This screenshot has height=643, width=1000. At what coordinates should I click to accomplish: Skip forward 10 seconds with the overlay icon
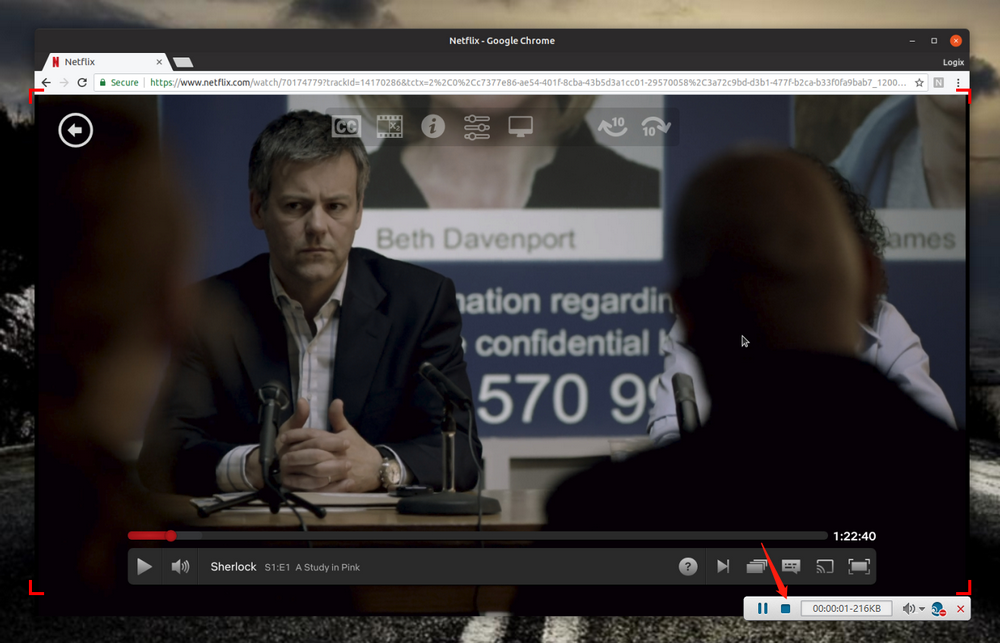tap(656, 126)
